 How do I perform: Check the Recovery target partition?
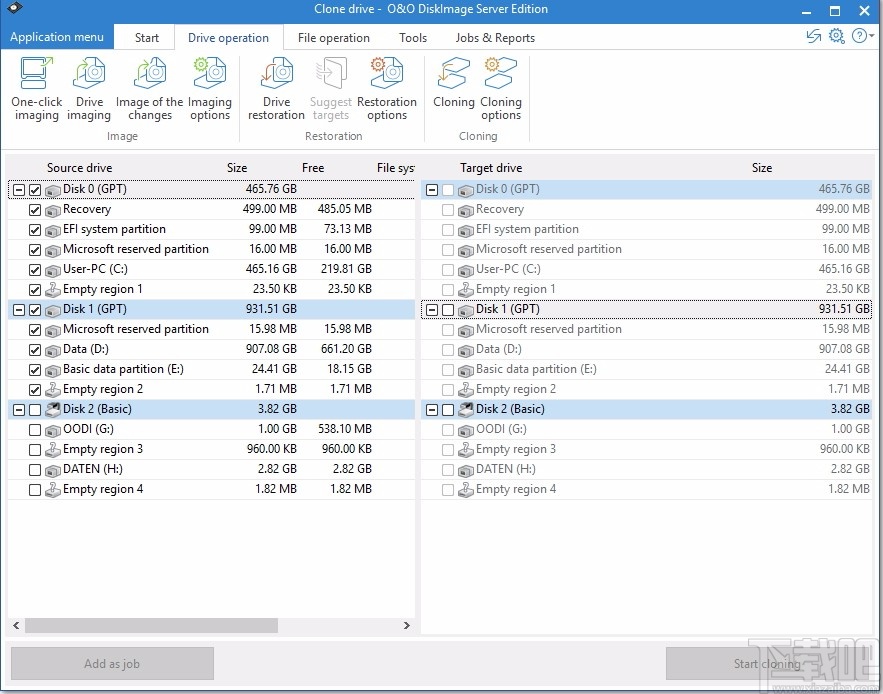click(x=446, y=209)
